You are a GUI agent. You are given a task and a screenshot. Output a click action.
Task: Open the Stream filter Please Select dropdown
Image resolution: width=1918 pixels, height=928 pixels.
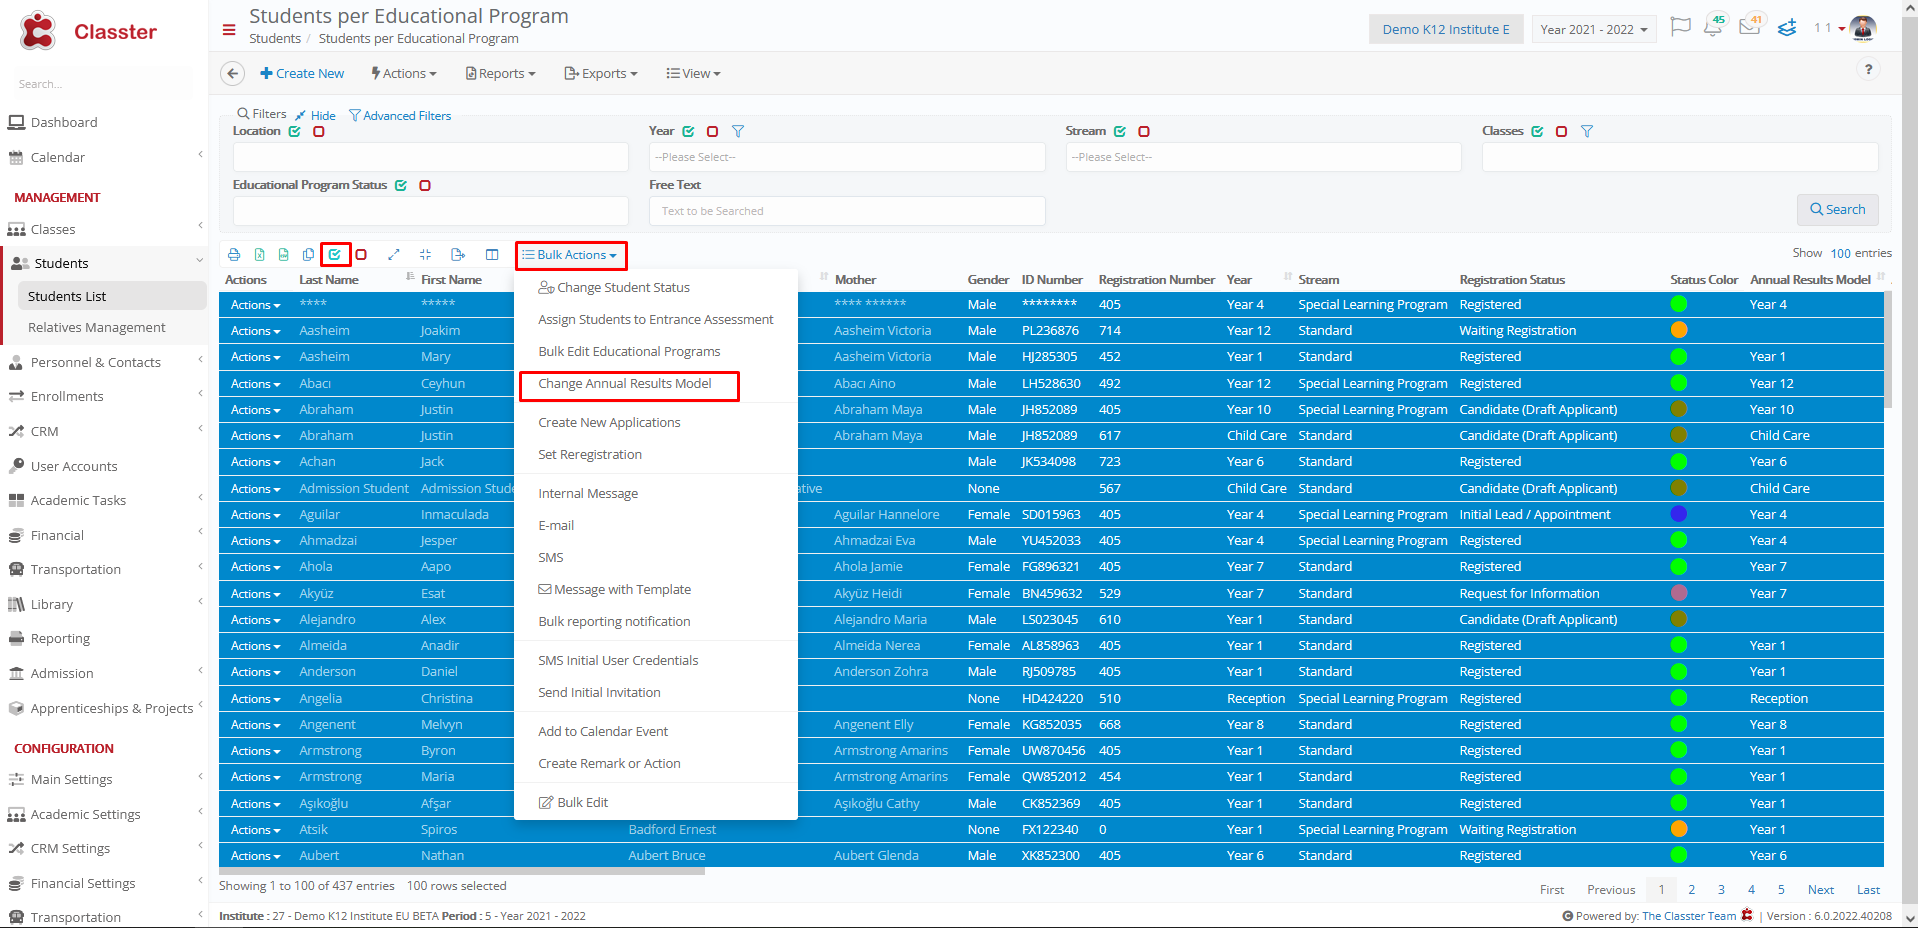coord(1263,157)
